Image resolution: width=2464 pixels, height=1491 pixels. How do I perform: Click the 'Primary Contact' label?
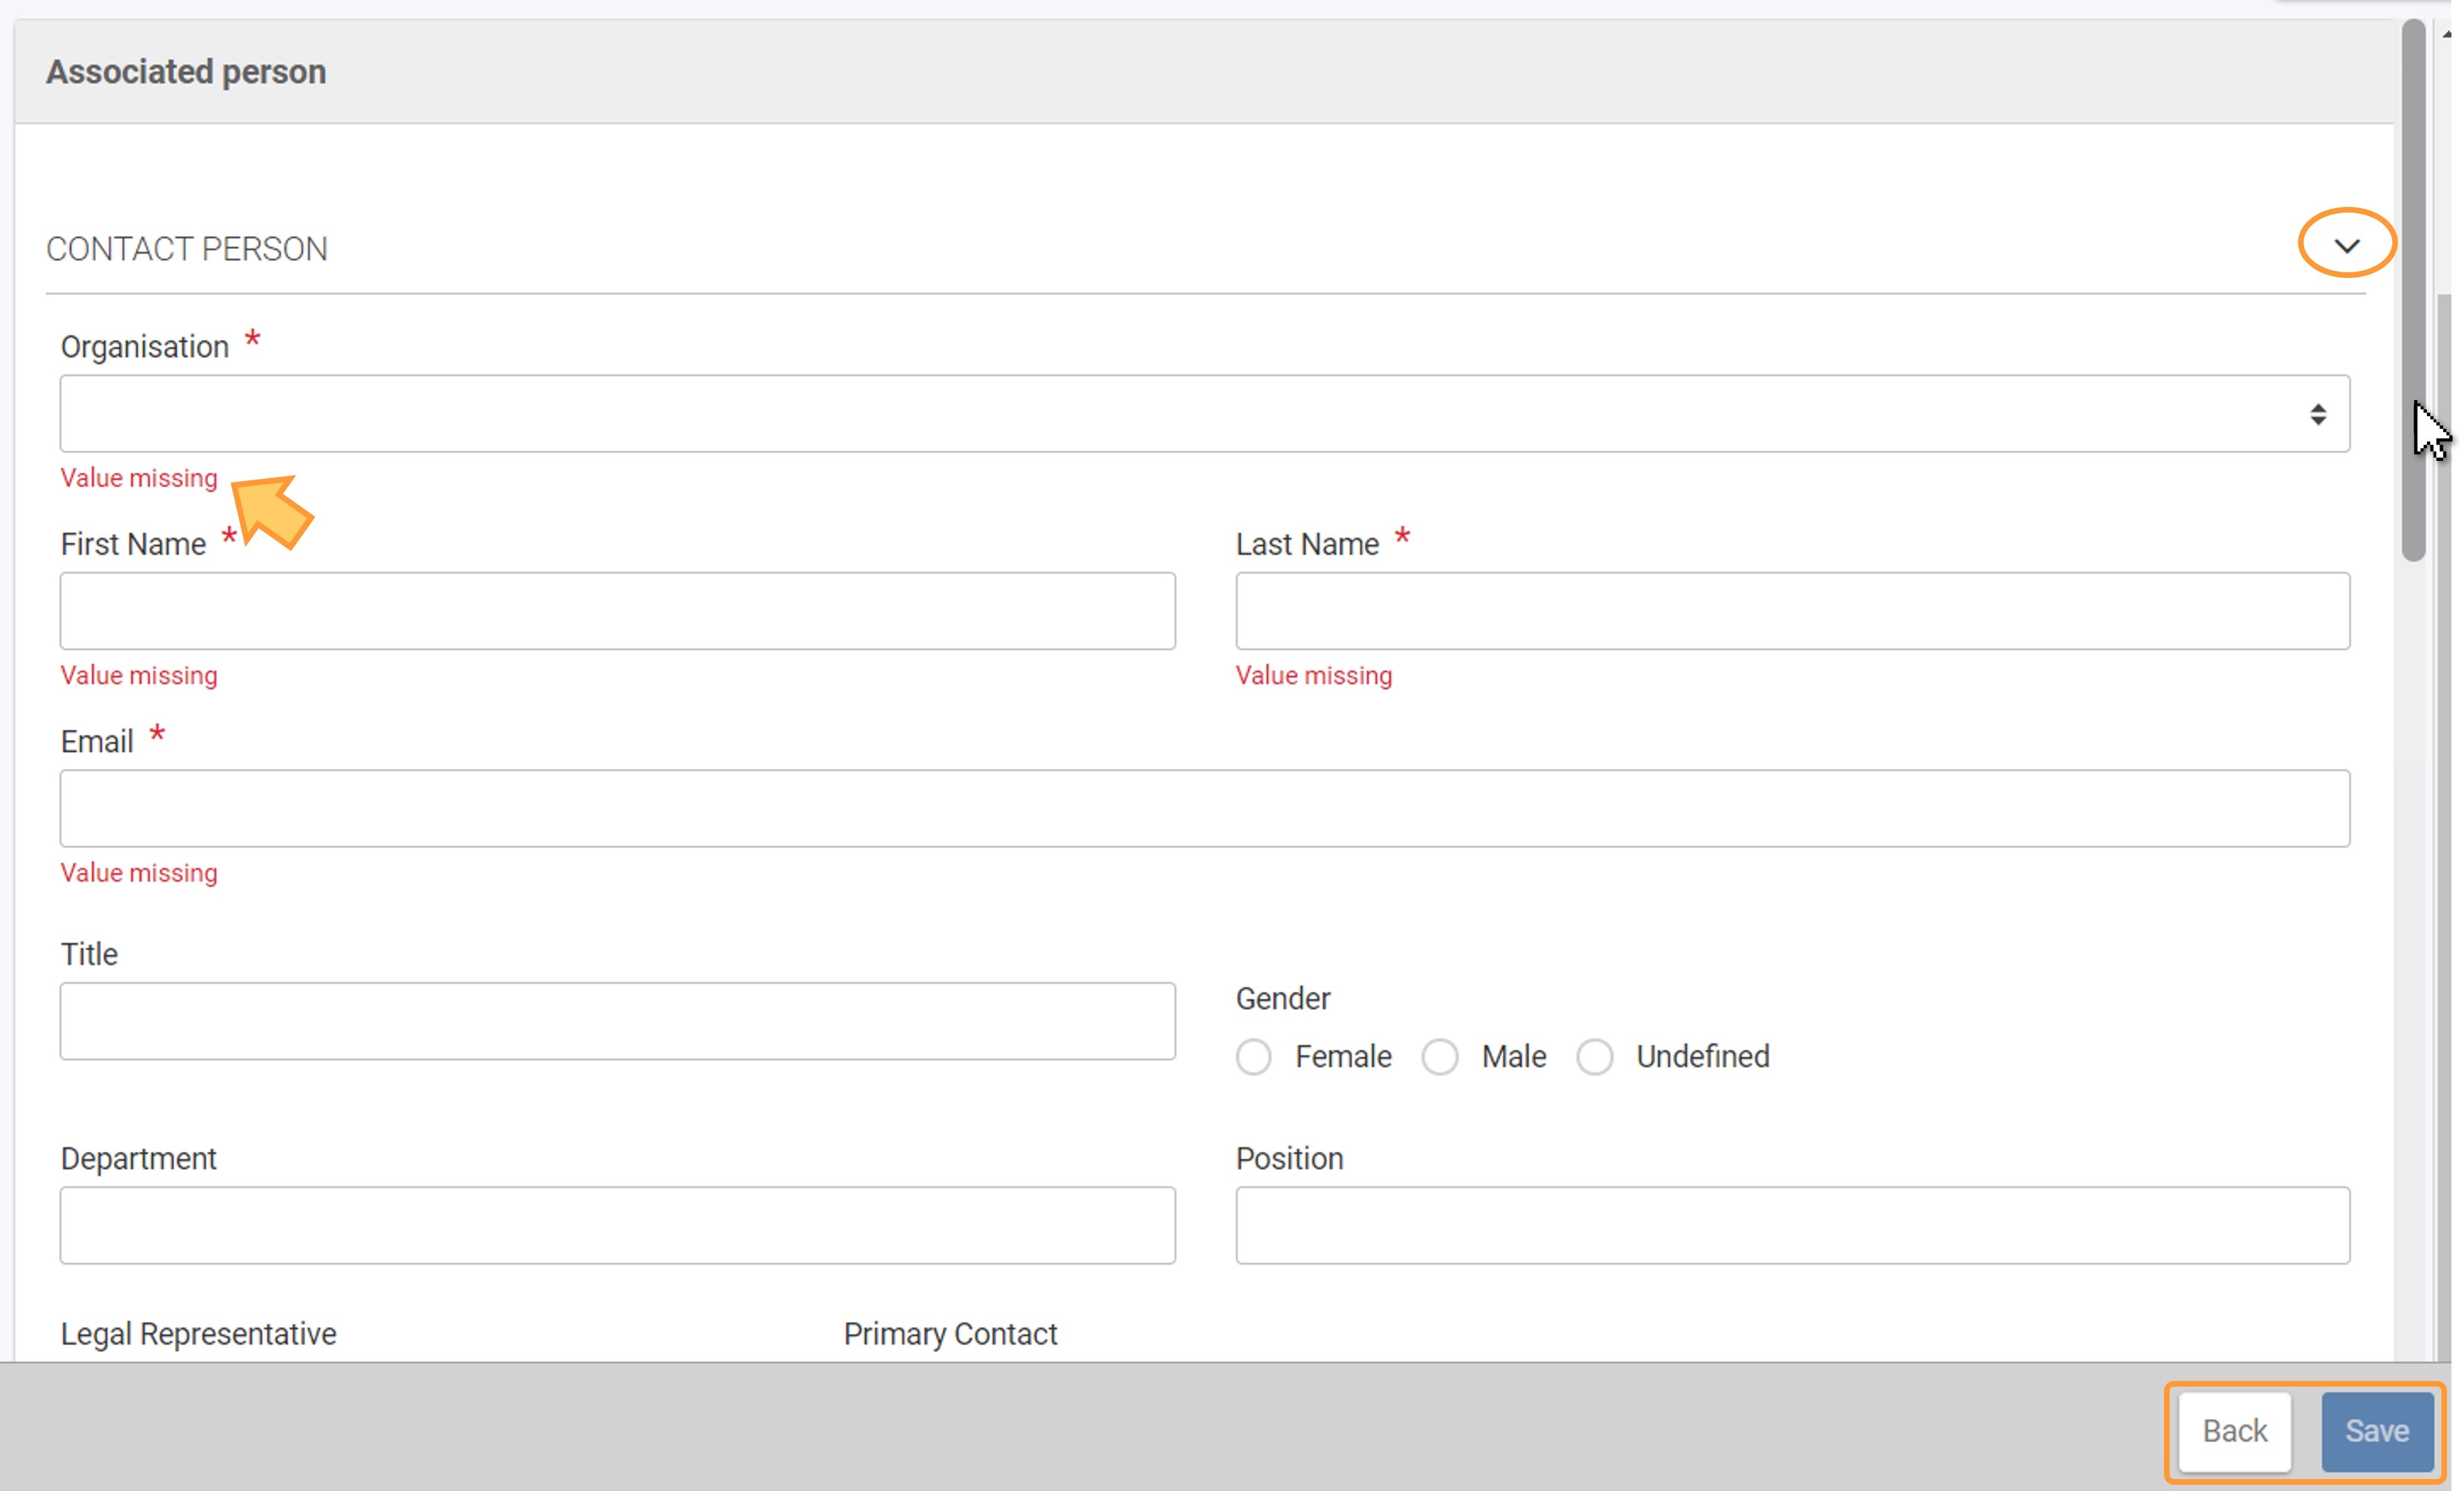[x=950, y=1334]
